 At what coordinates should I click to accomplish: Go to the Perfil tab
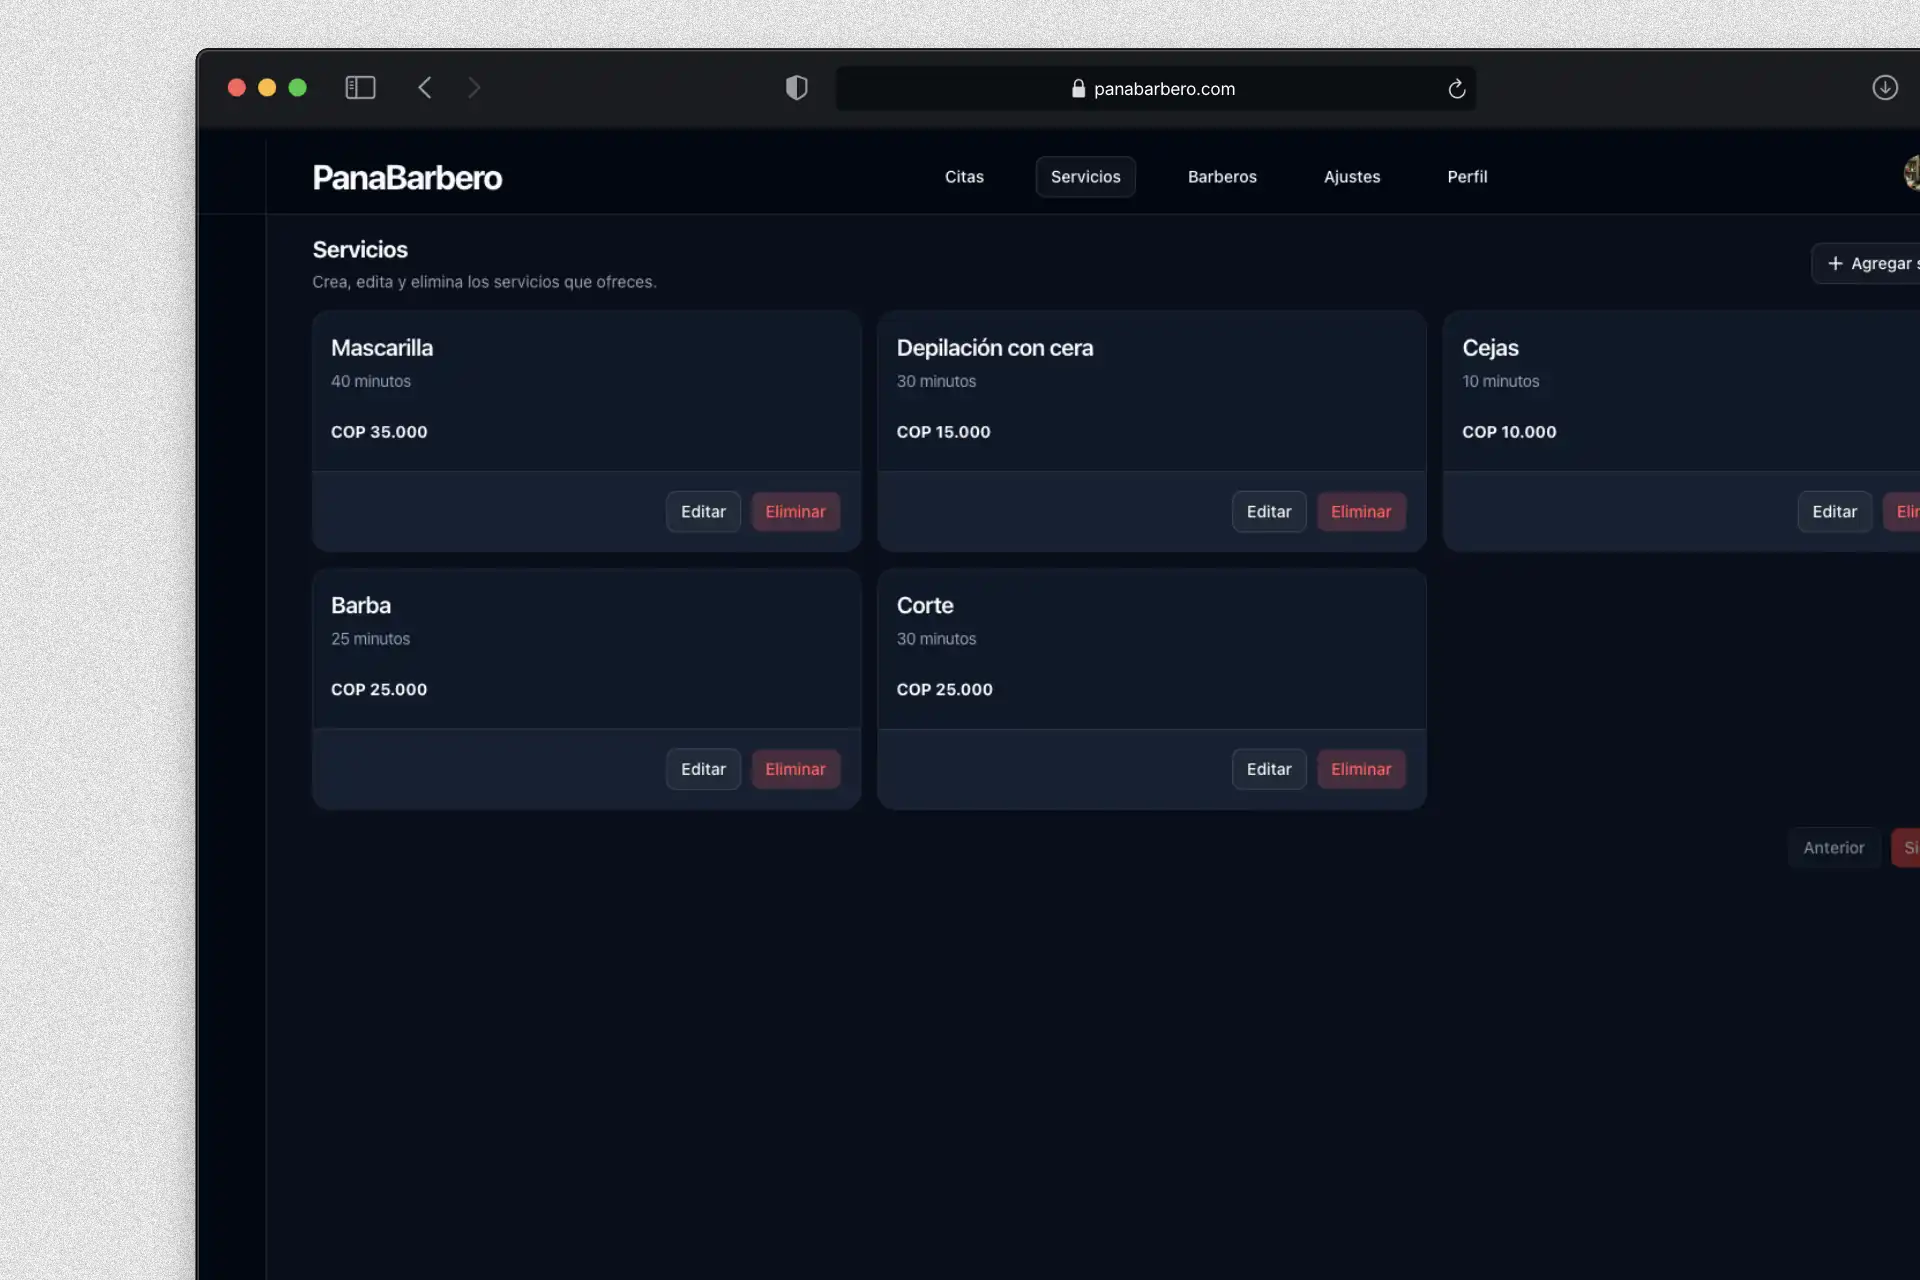tap(1467, 177)
